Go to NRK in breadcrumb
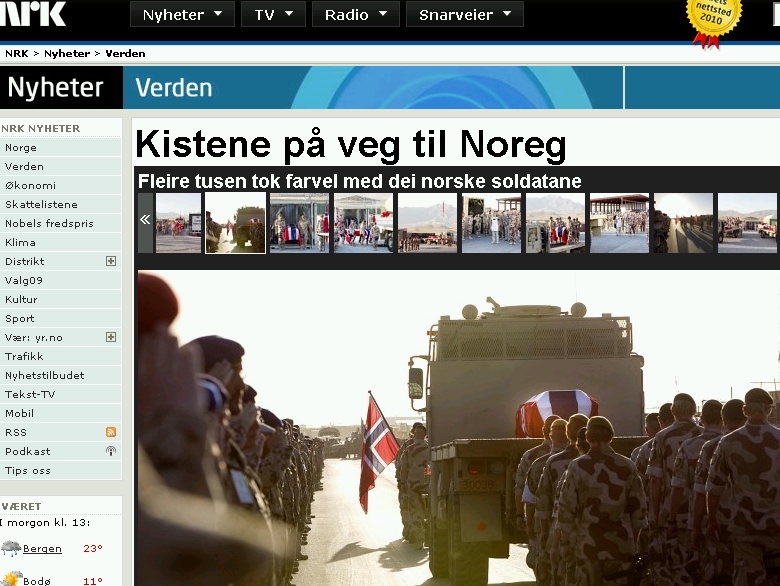The width and height of the screenshot is (780, 586). click(17, 53)
